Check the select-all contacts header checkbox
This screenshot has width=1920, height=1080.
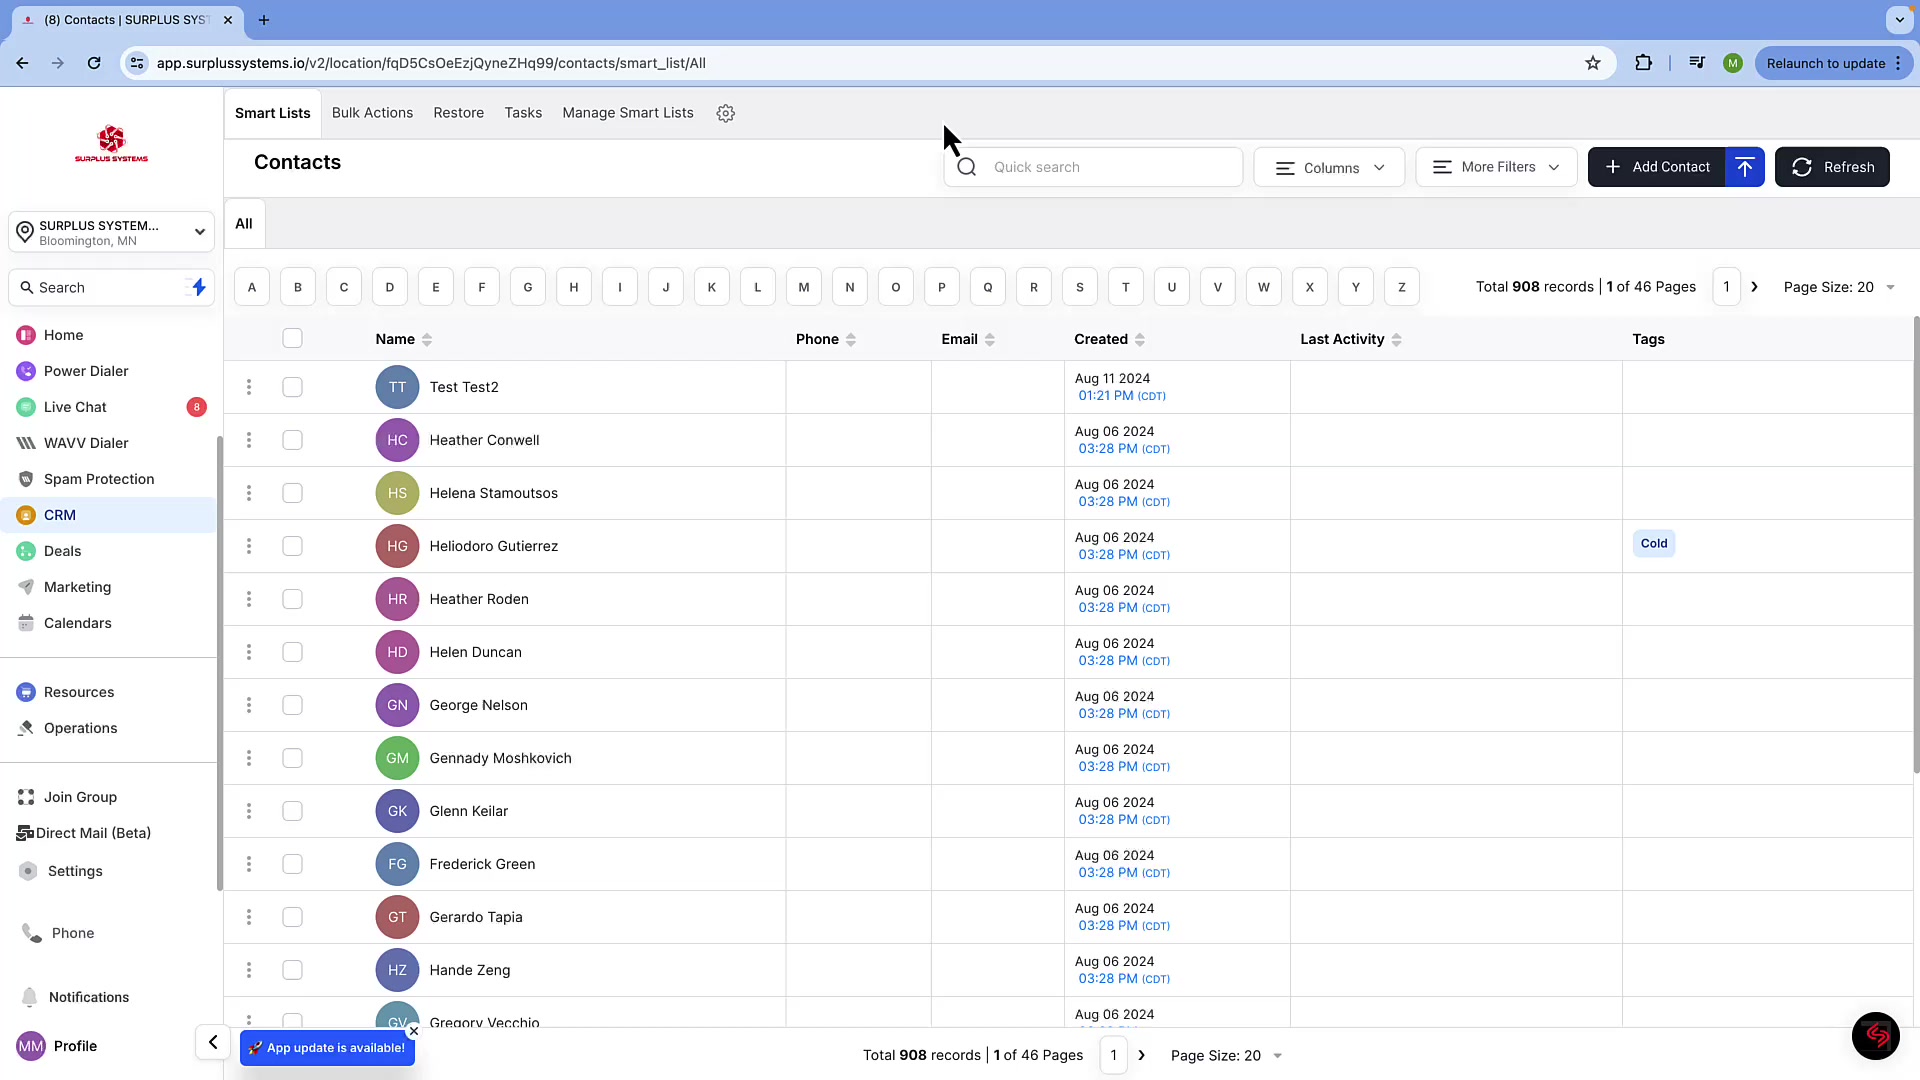click(292, 339)
